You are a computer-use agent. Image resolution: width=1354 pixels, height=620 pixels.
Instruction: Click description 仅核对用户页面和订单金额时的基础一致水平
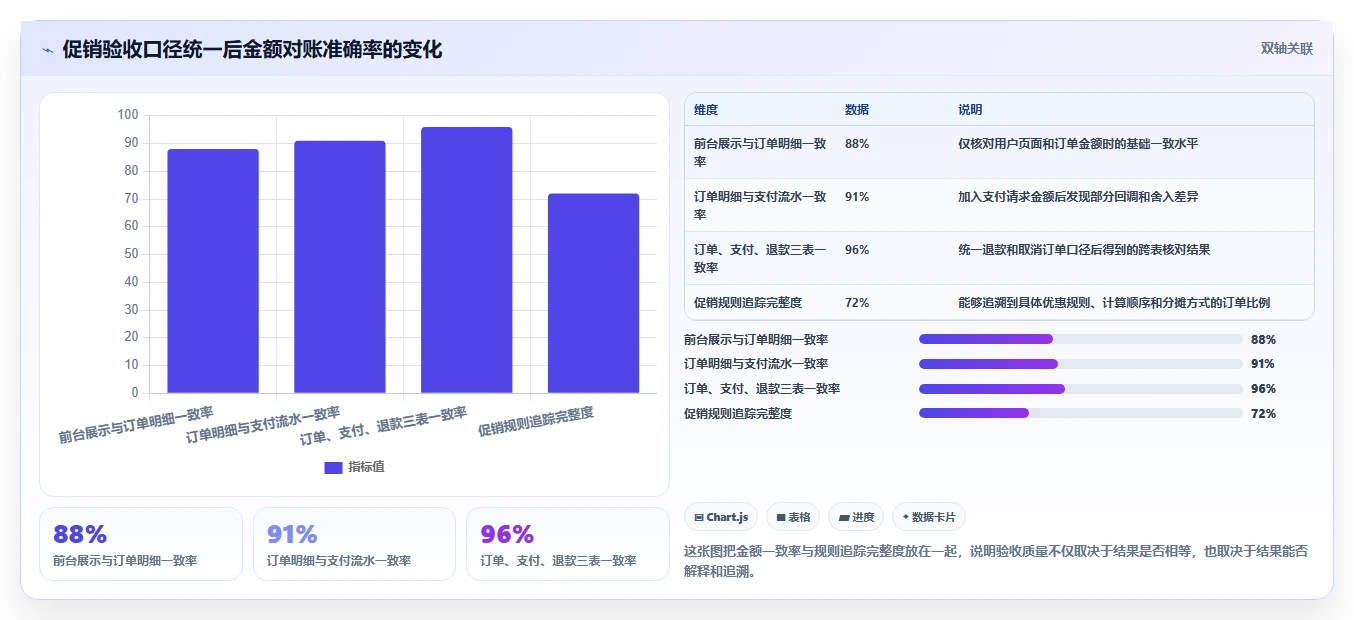1078,144
